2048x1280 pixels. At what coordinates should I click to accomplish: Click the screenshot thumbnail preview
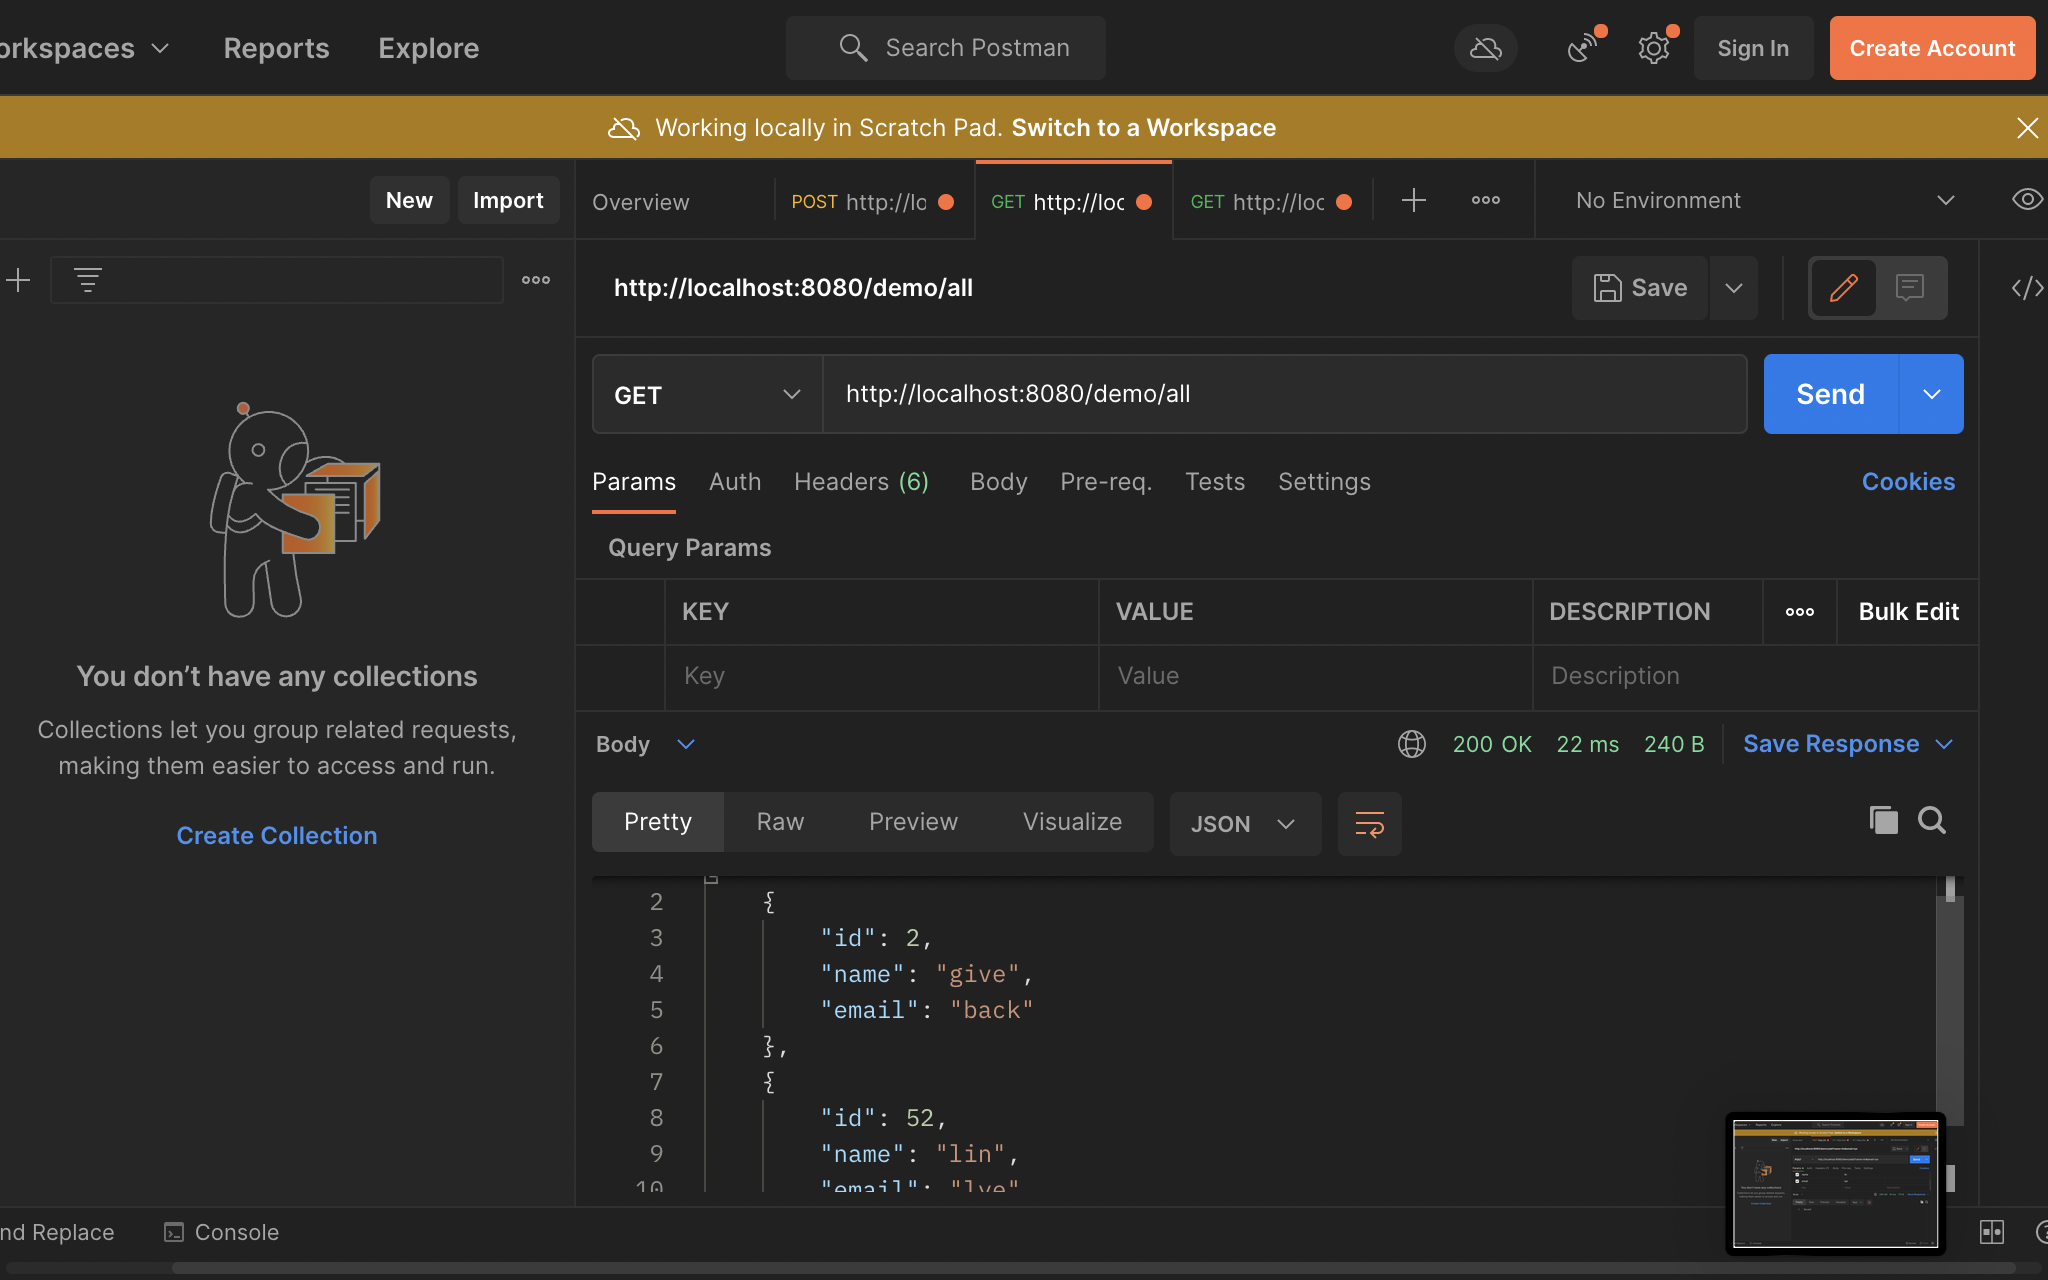pyautogui.click(x=1835, y=1184)
